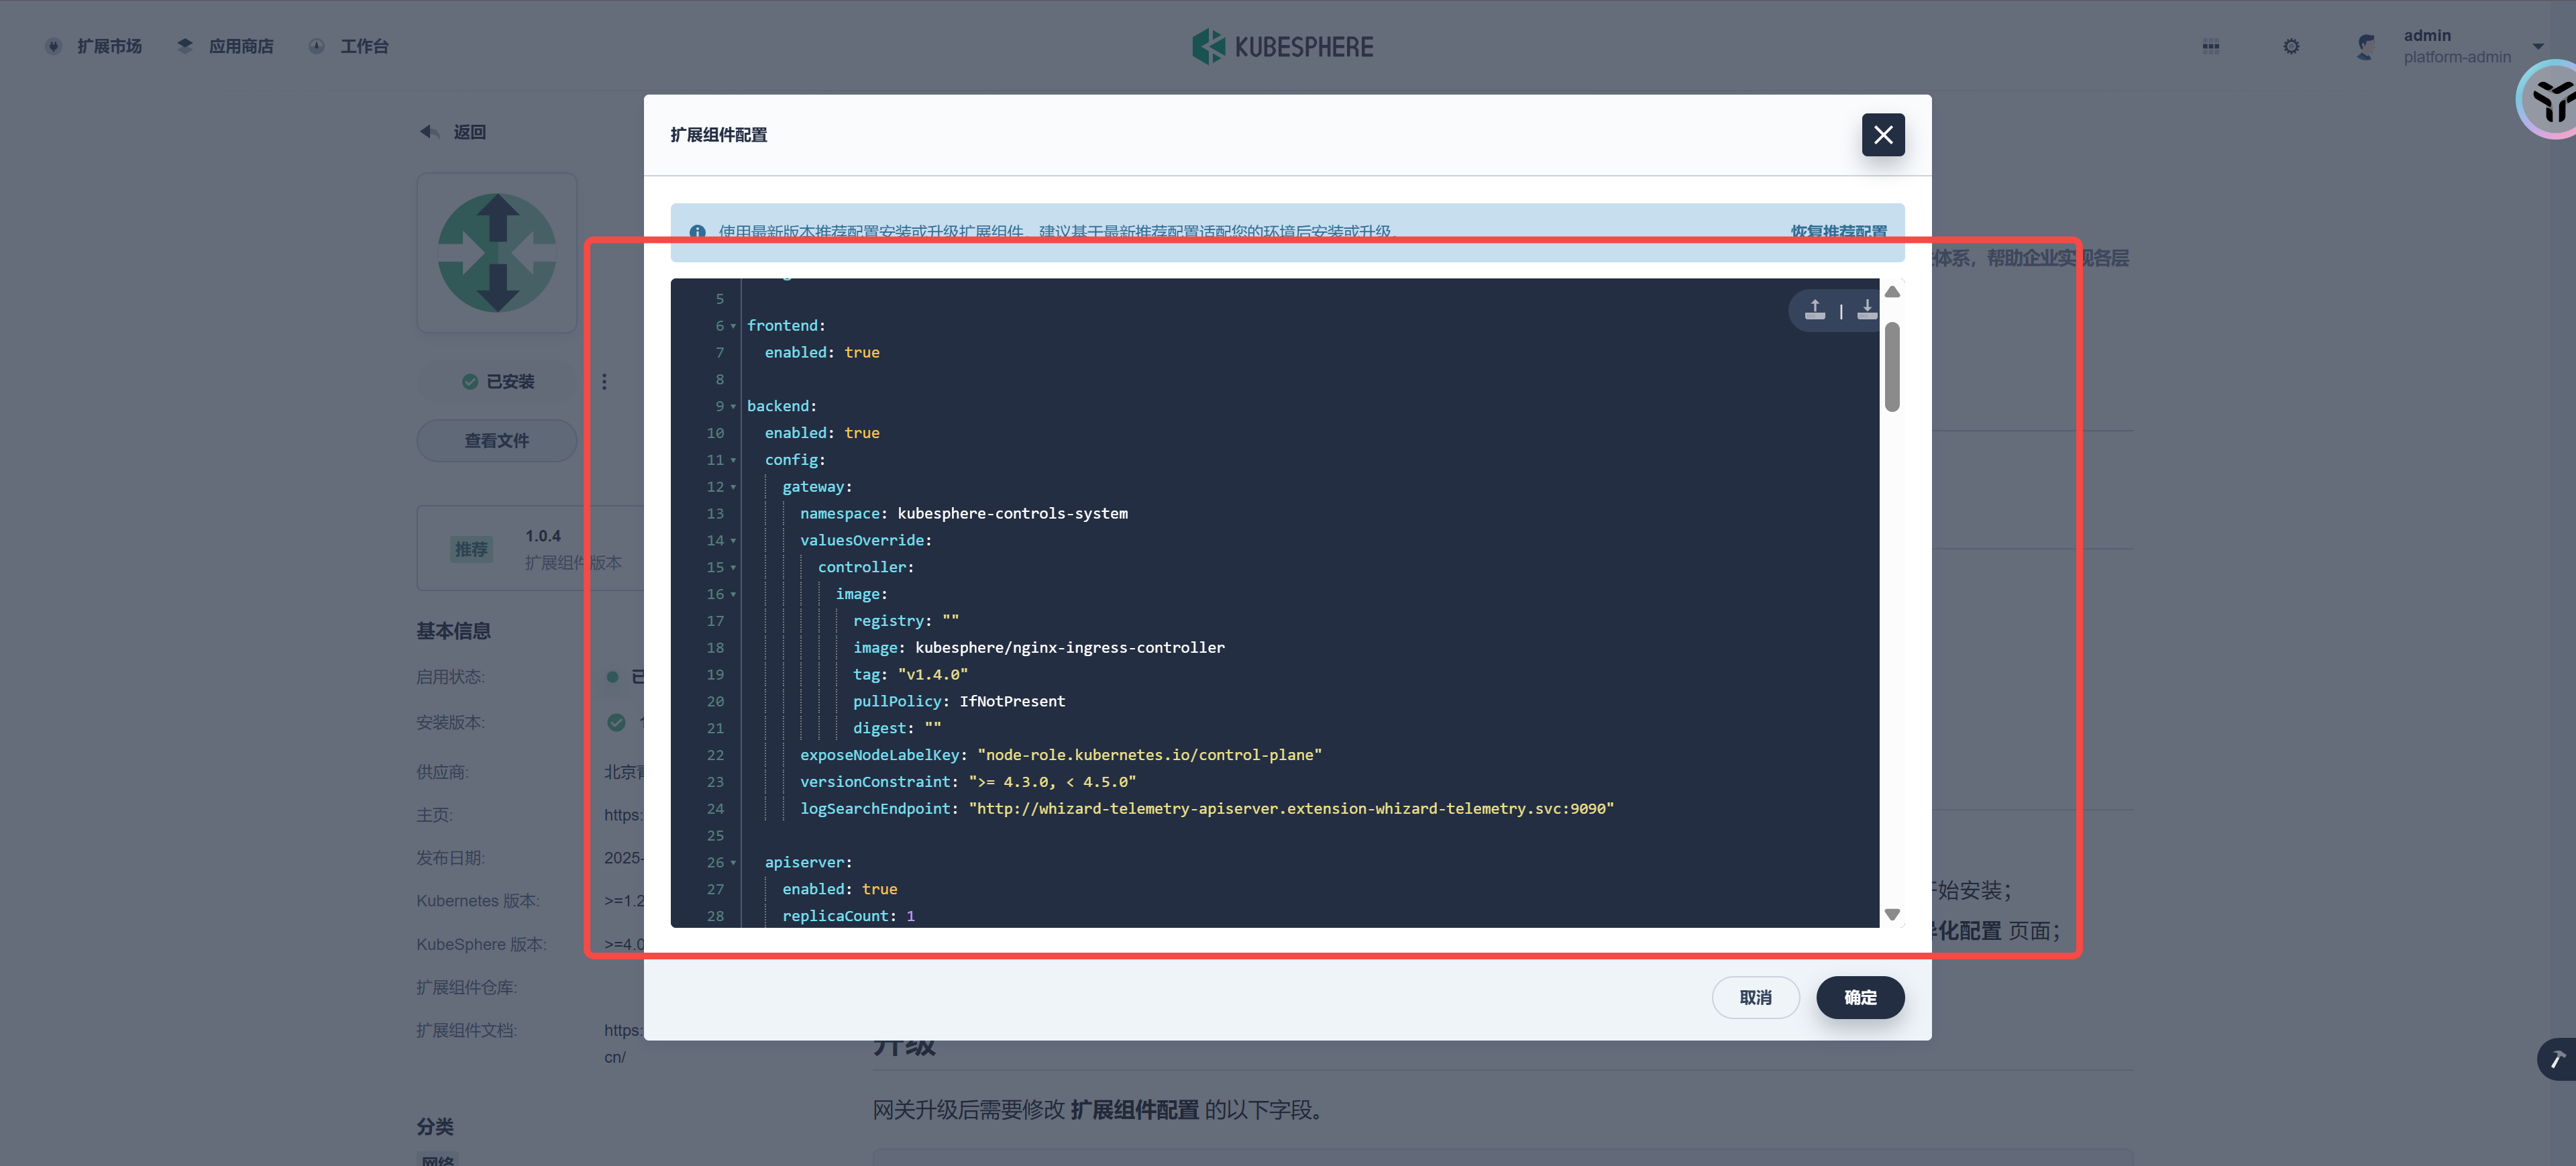The image size is (2576, 1166).
Task: Collapse the controller block at line 15
Action: [733, 567]
